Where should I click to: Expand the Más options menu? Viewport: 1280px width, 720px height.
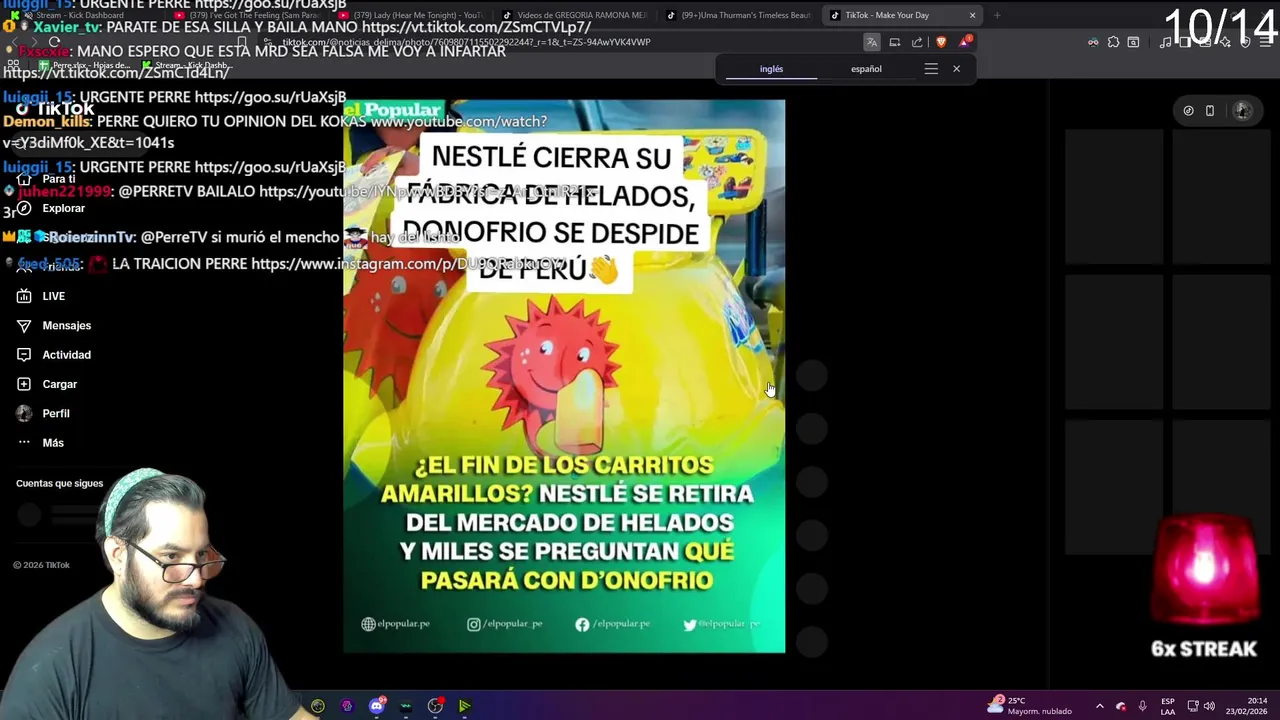click(x=41, y=443)
